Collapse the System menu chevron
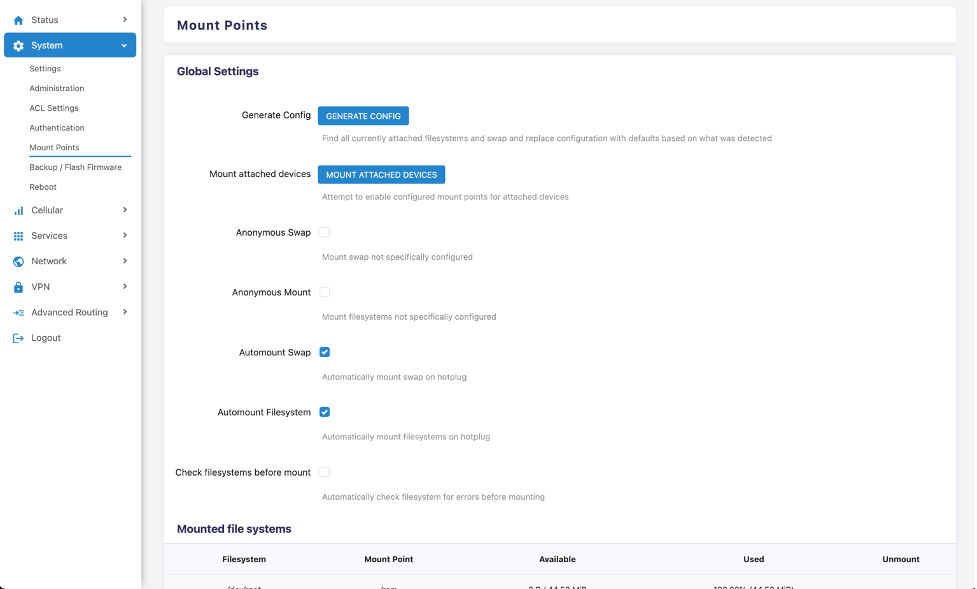Image resolution: width=977 pixels, height=589 pixels. coord(125,46)
